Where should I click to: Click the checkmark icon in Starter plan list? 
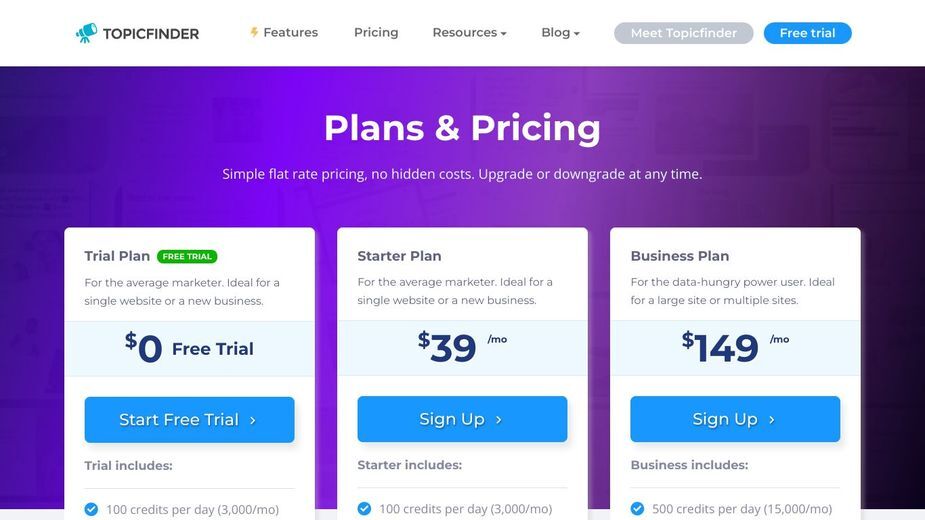coord(365,508)
